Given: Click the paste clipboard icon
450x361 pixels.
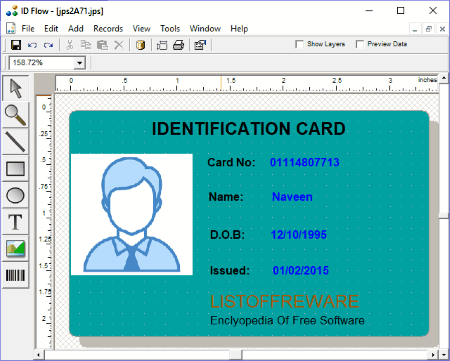Looking at the screenshot, I should tap(102, 45).
